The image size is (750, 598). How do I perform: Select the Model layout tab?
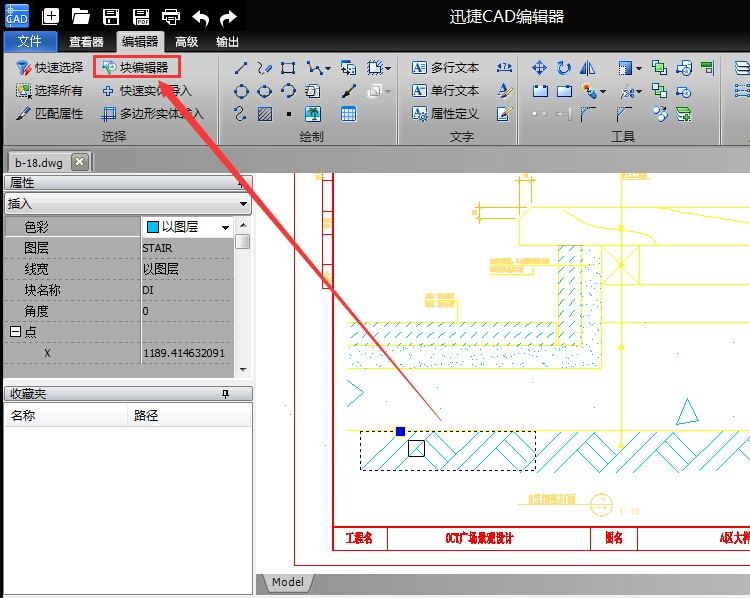[x=288, y=582]
